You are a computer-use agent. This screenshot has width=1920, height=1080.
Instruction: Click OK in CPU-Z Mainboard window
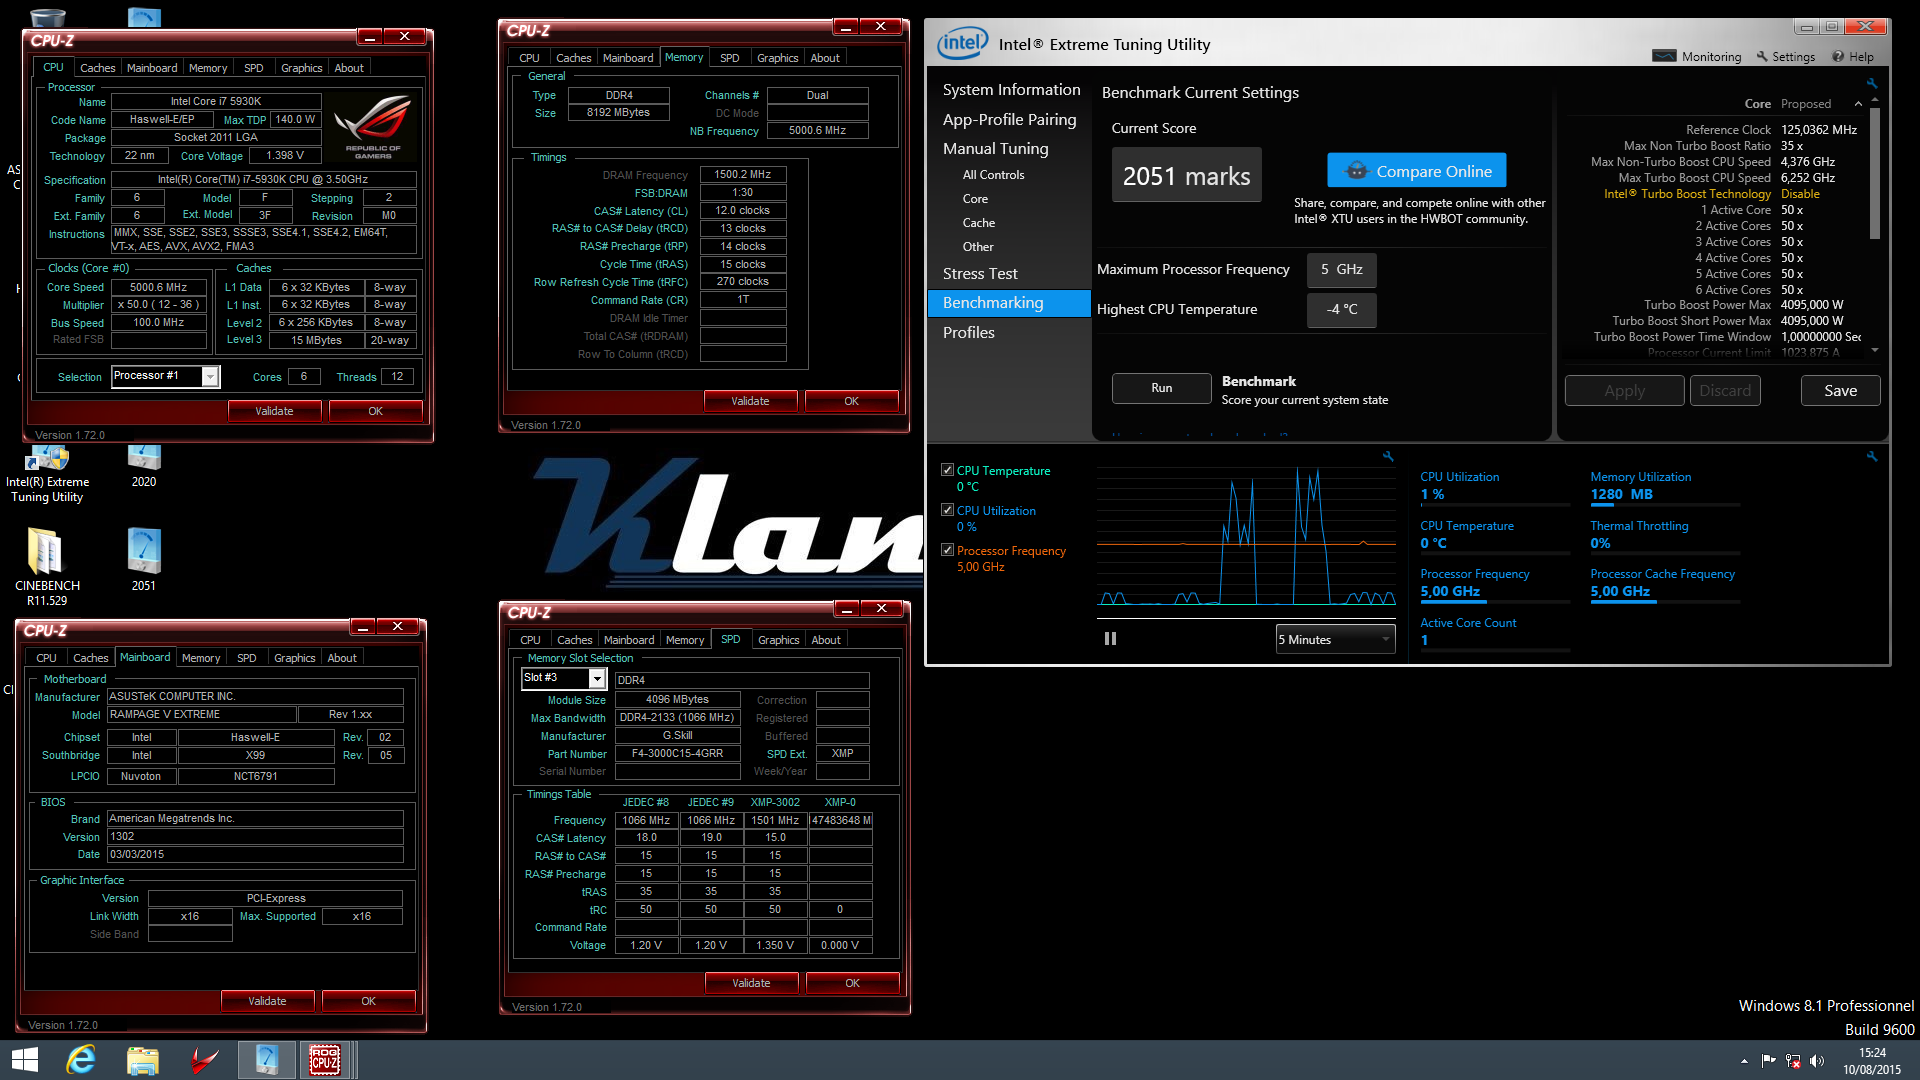point(368,1001)
